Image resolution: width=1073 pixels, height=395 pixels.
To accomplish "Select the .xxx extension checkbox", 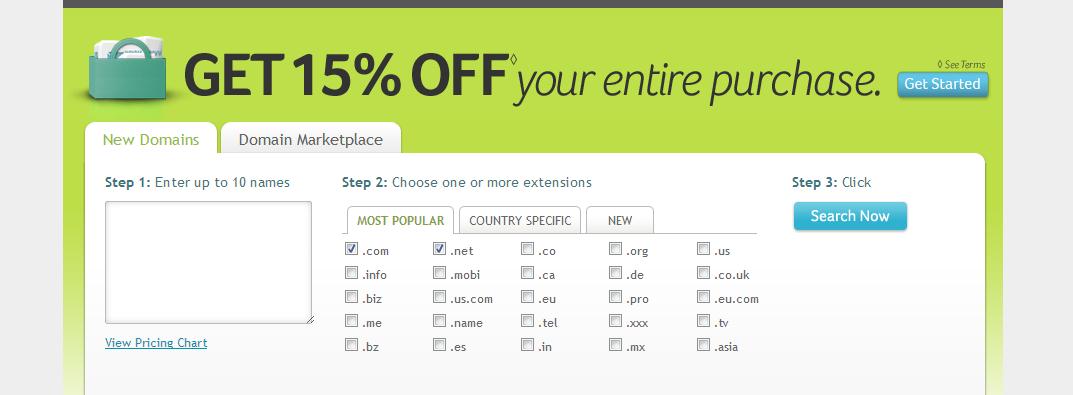I will pyautogui.click(x=615, y=320).
